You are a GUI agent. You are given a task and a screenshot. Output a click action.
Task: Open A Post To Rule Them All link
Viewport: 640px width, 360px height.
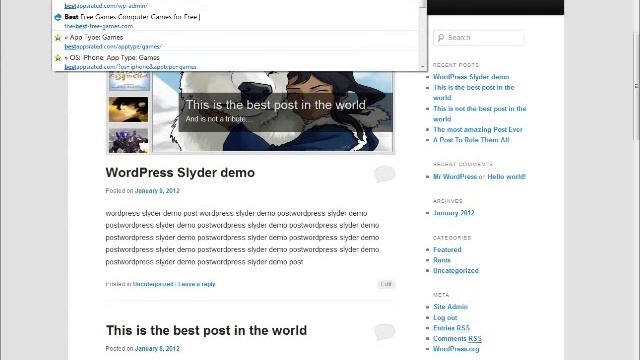471,140
